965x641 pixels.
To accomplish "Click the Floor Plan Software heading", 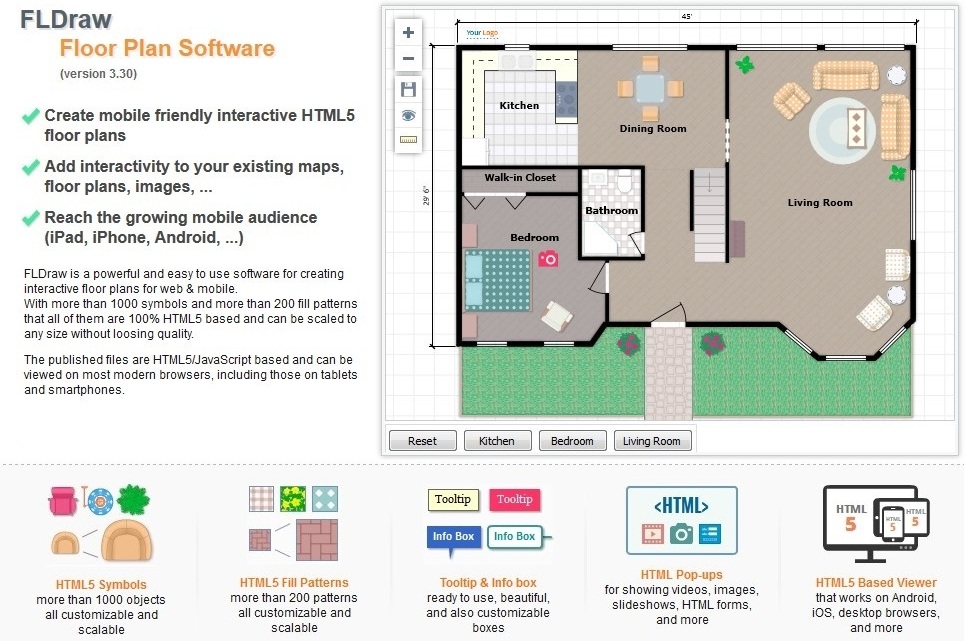I will coord(167,48).
